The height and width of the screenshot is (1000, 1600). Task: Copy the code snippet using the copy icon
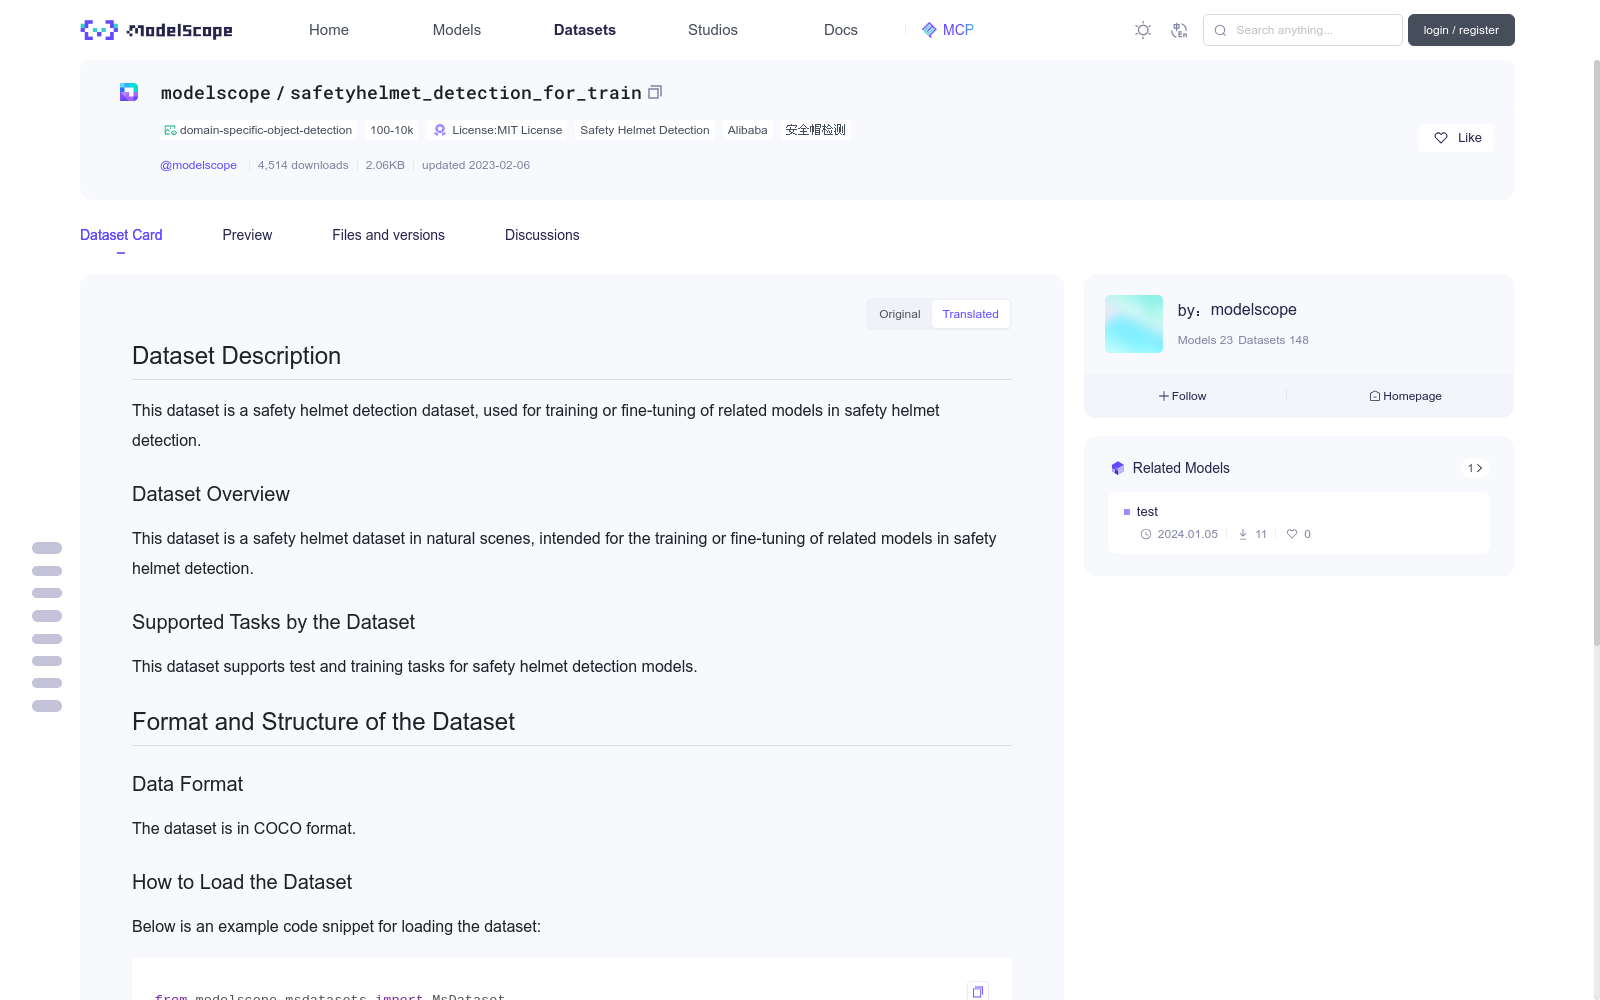point(978,991)
